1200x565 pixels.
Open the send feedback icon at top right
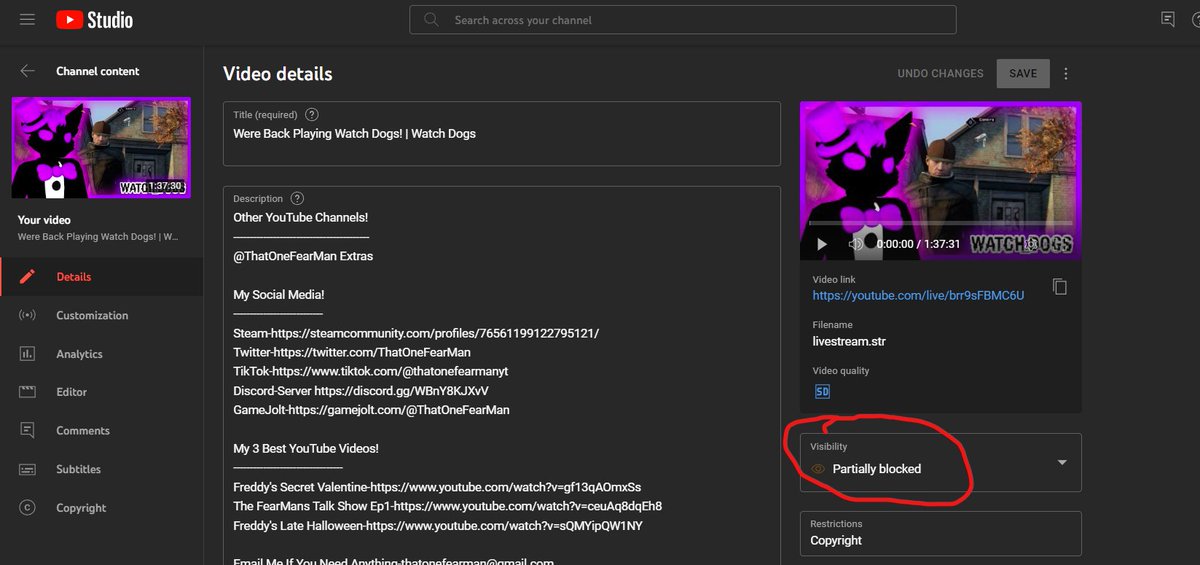coord(1168,19)
